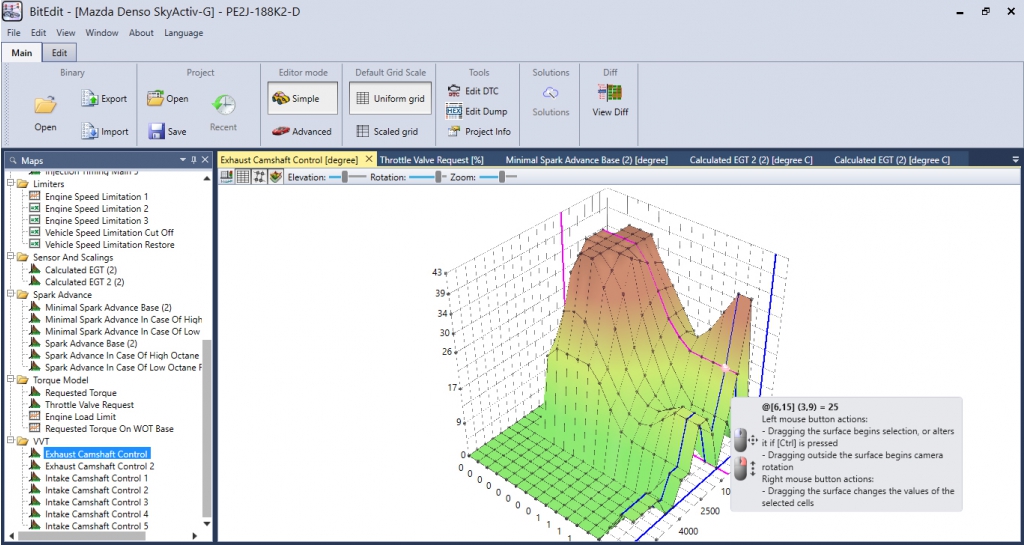Select Exhaust Camshaft Control 2 in tree
The width and height of the screenshot is (1024, 545).
[x=99, y=466]
